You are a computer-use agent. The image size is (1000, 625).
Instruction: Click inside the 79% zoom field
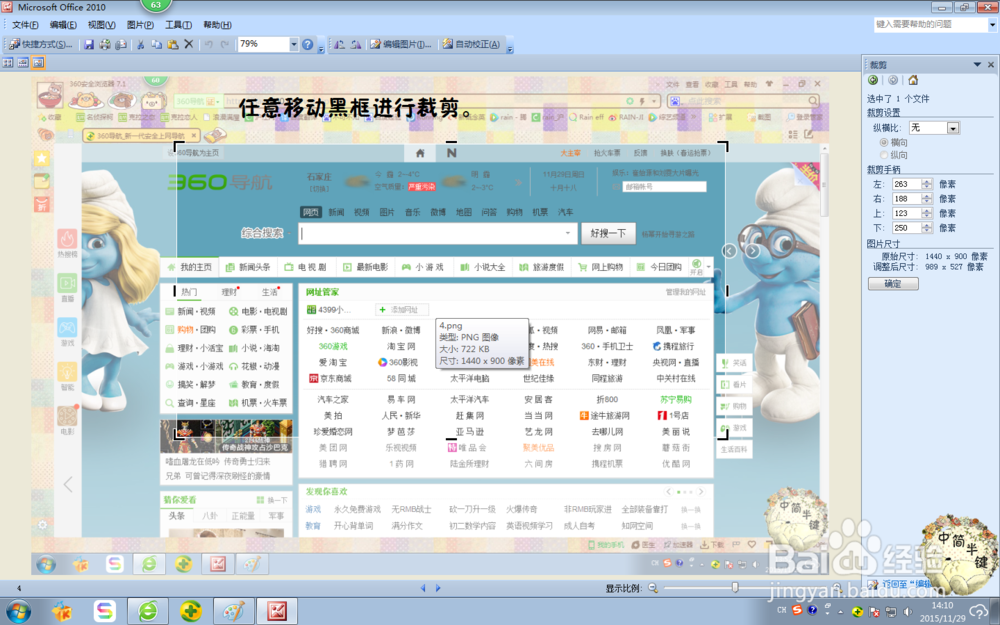(263, 44)
